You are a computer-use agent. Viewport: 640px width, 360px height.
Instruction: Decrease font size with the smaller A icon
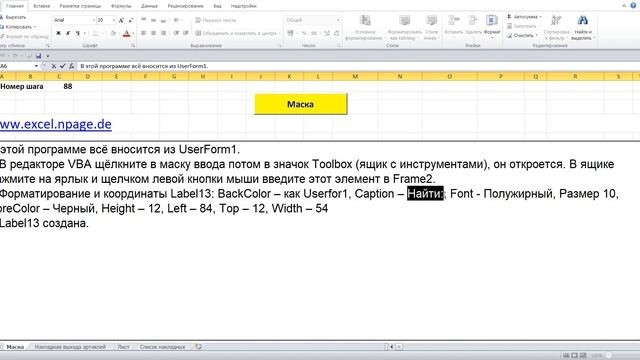(x=131, y=20)
